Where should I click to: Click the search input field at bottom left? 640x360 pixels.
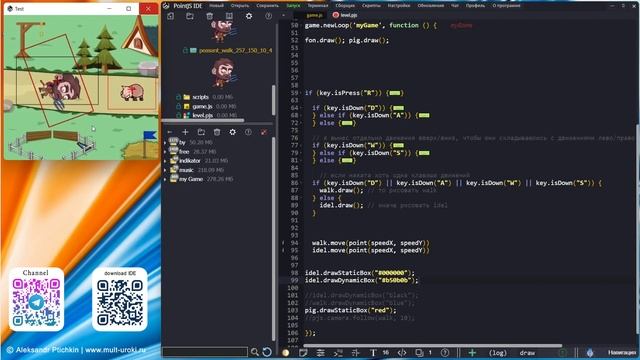pyautogui.click(x=205, y=352)
